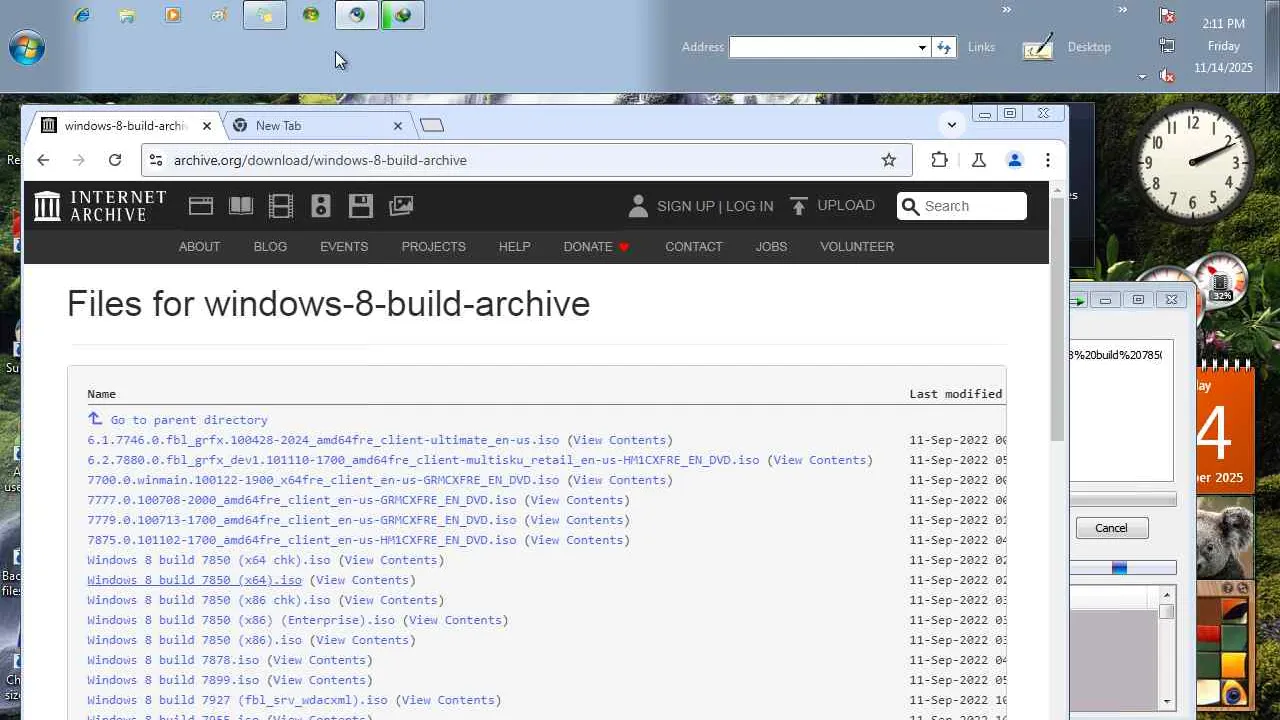Viewport: 1280px width, 720px height.
Task: Click the Action Center flag tray icon
Action: coord(1167,15)
